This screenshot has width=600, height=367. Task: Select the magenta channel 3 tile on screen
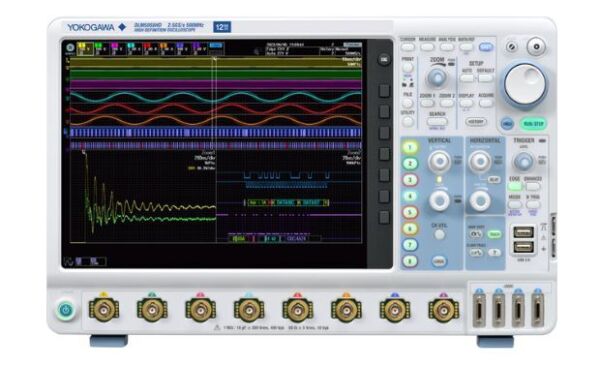pyautogui.click(x=118, y=49)
